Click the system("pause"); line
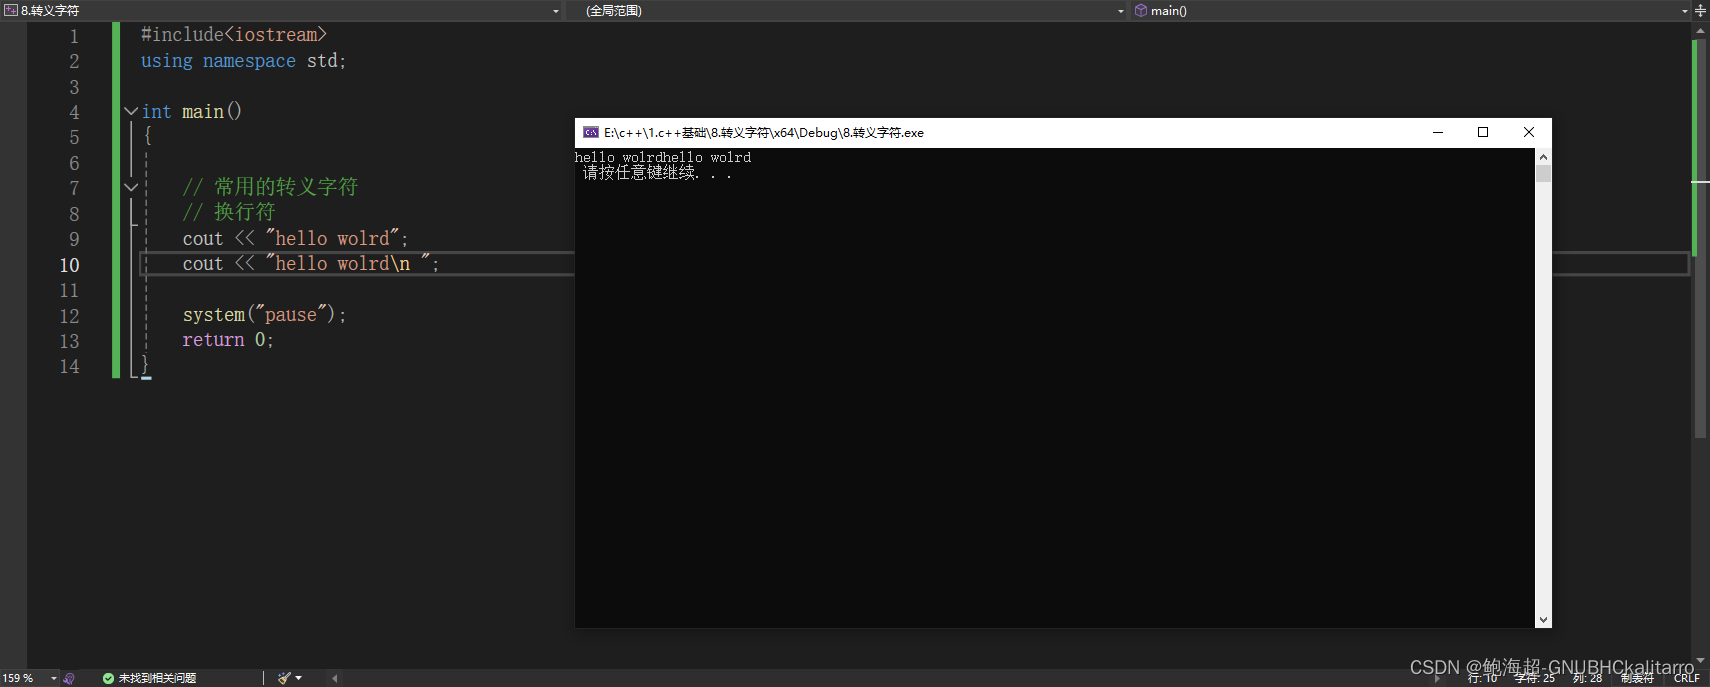Image resolution: width=1710 pixels, height=687 pixels. click(x=264, y=315)
